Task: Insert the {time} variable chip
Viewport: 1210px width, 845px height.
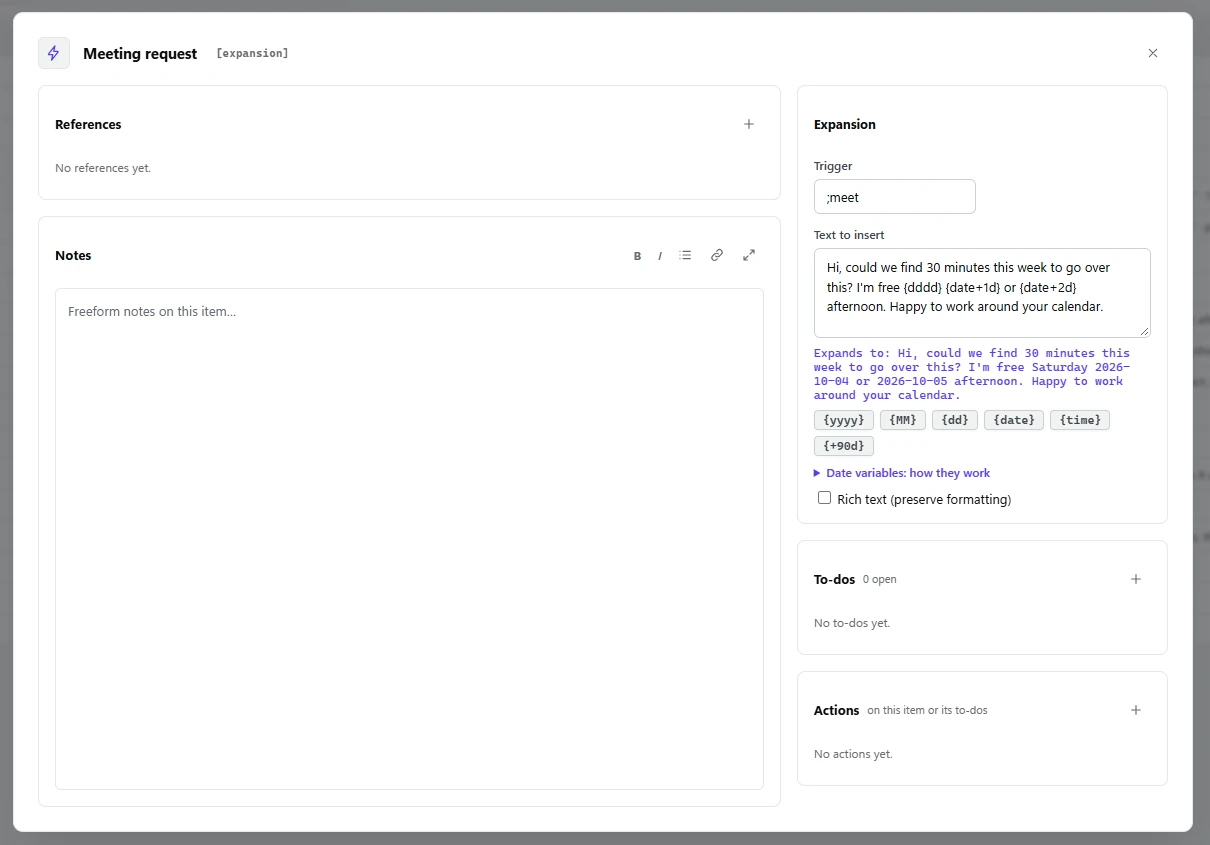Action: tap(1080, 420)
